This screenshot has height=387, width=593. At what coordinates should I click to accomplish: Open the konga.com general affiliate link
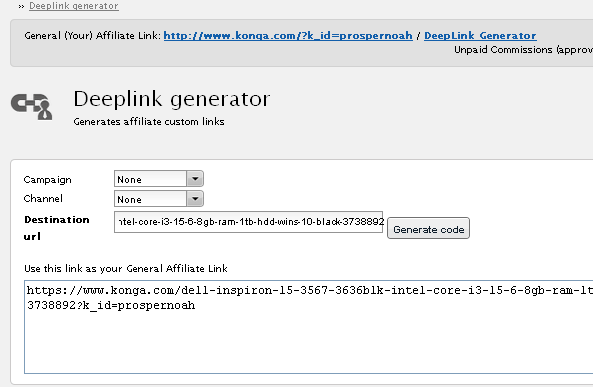(288, 36)
